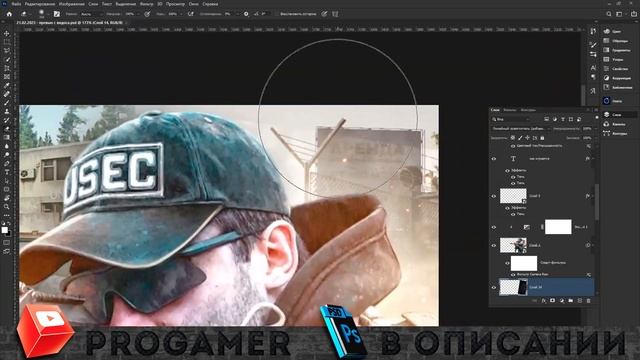
Task: Select the Blur tool
Action: (x=7, y=146)
